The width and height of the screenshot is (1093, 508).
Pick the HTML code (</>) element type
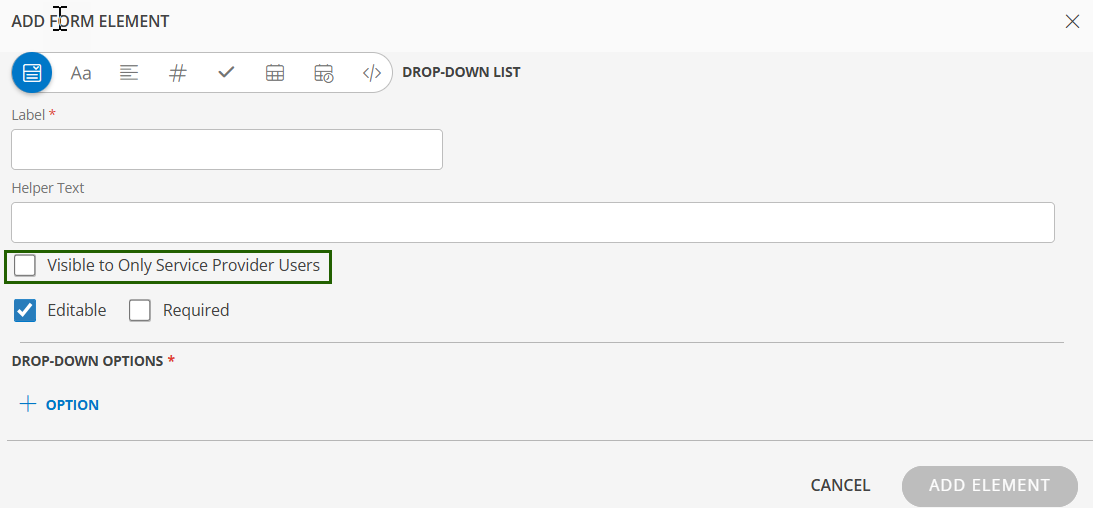coord(371,73)
